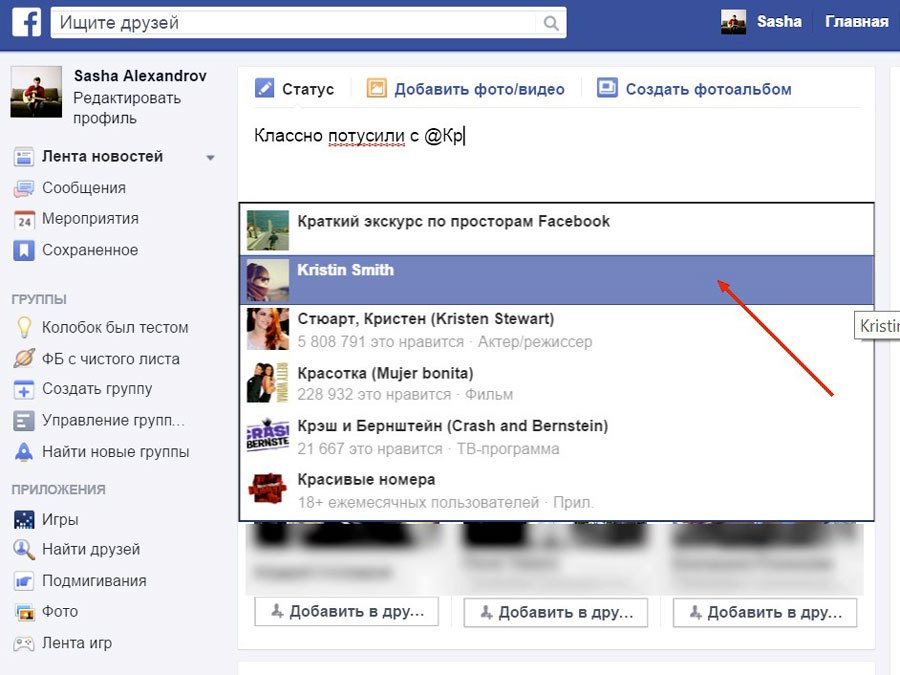Click the Sasha Alexandrov name link
This screenshot has height=675, width=900.
tap(140, 76)
